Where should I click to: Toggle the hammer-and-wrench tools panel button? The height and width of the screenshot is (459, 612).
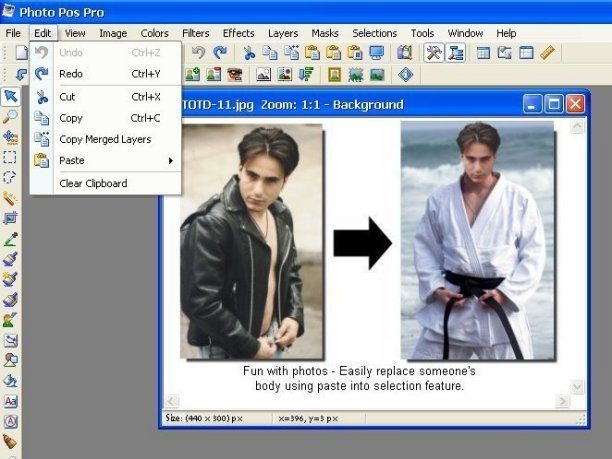434,53
